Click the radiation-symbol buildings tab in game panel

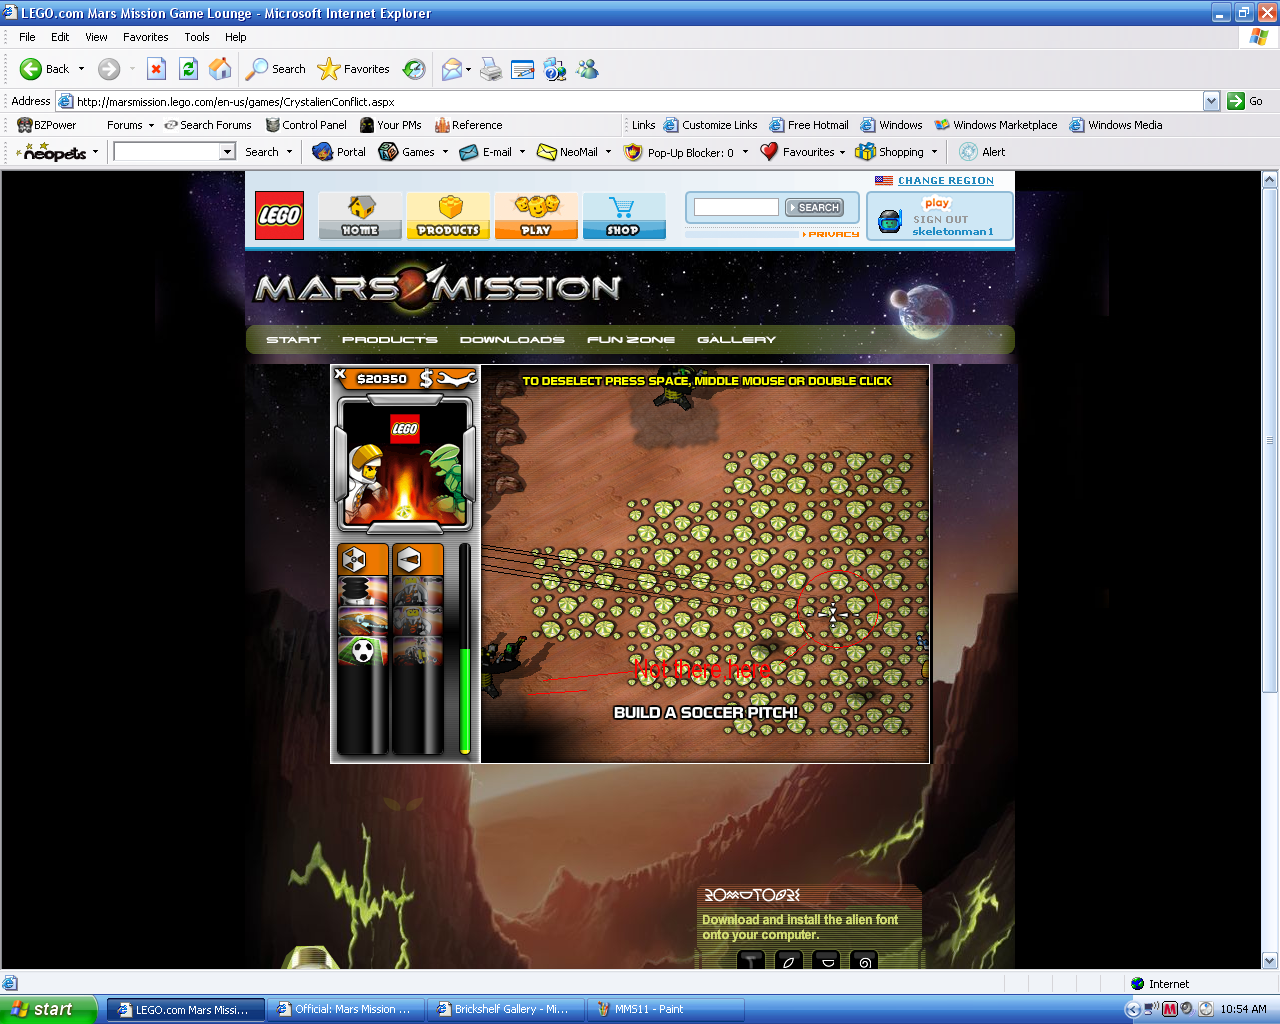pyautogui.click(x=363, y=560)
